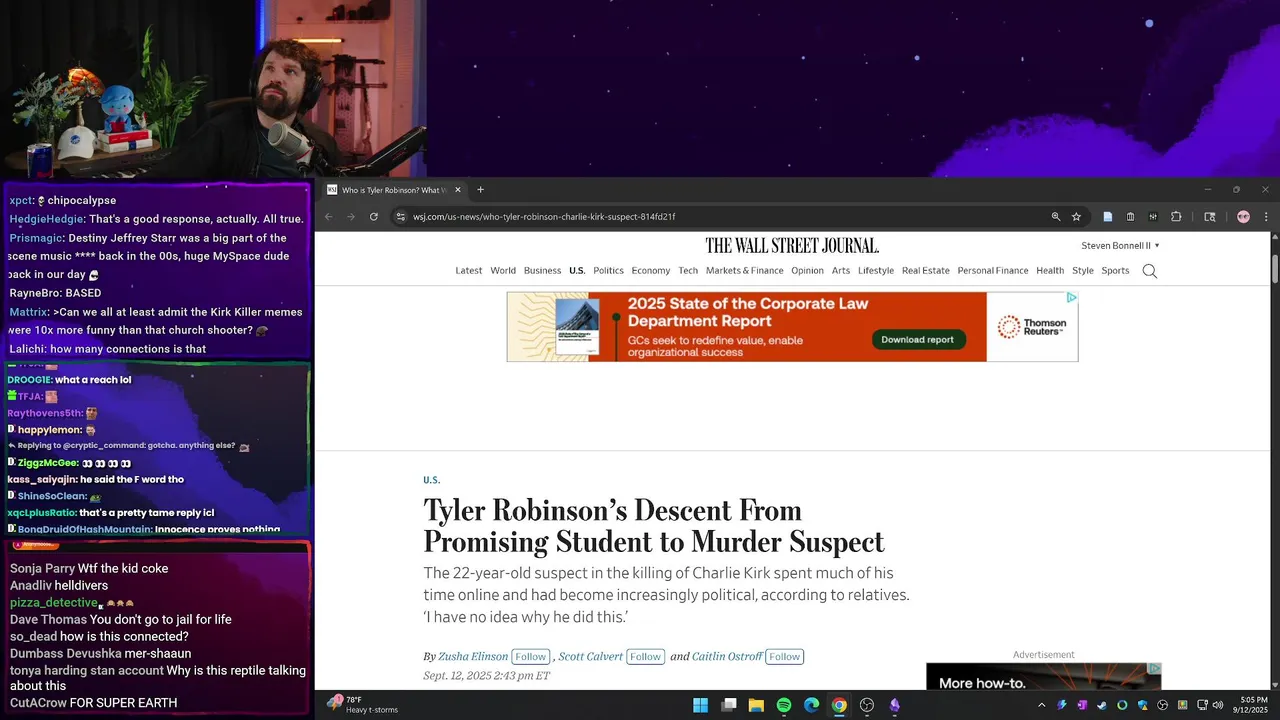Show hidden system tray icons
Image resolution: width=1280 pixels, height=720 pixels.
point(1041,705)
